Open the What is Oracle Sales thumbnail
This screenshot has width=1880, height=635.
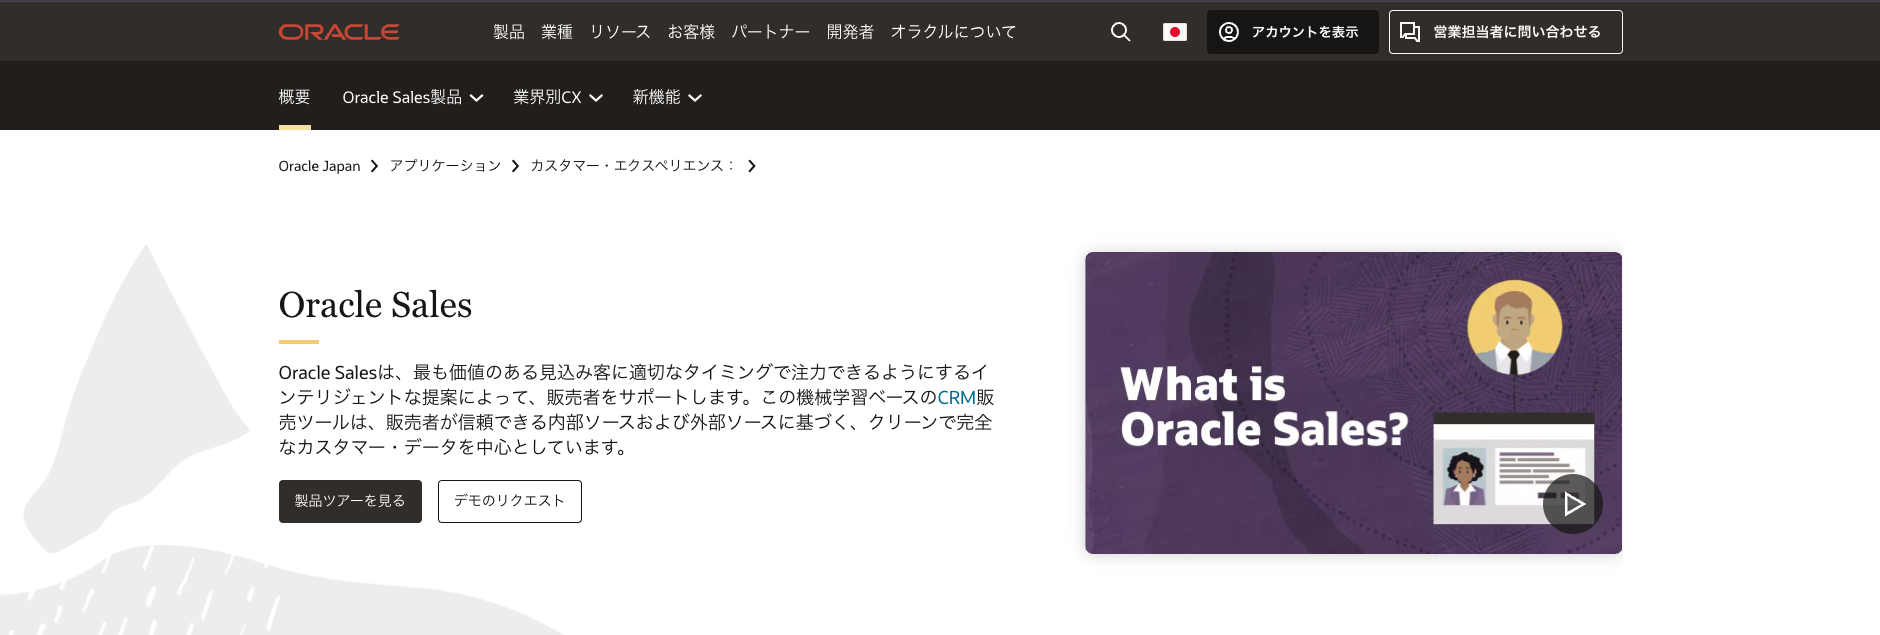coord(1353,403)
